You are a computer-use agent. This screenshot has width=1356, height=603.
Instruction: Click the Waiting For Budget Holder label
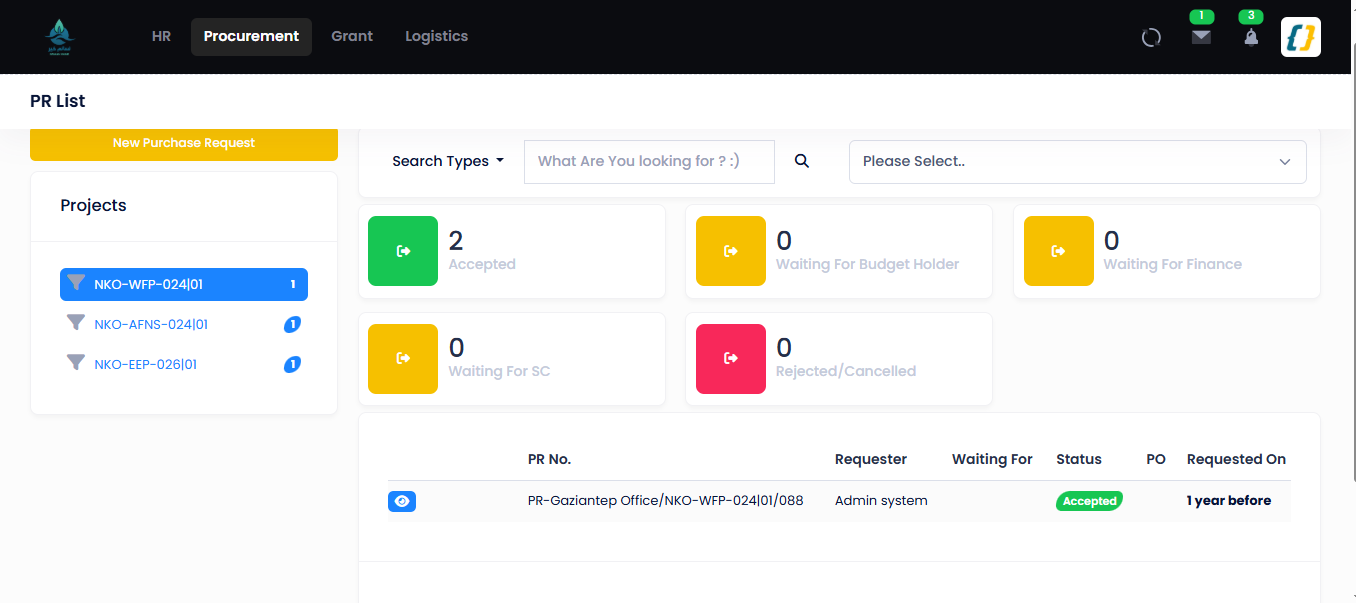(x=867, y=264)
